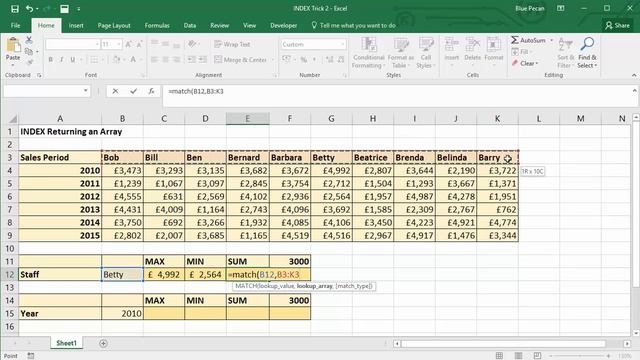Click the Save icon in quick access toolbar
640x360 pixels.
tap(15, 9)
